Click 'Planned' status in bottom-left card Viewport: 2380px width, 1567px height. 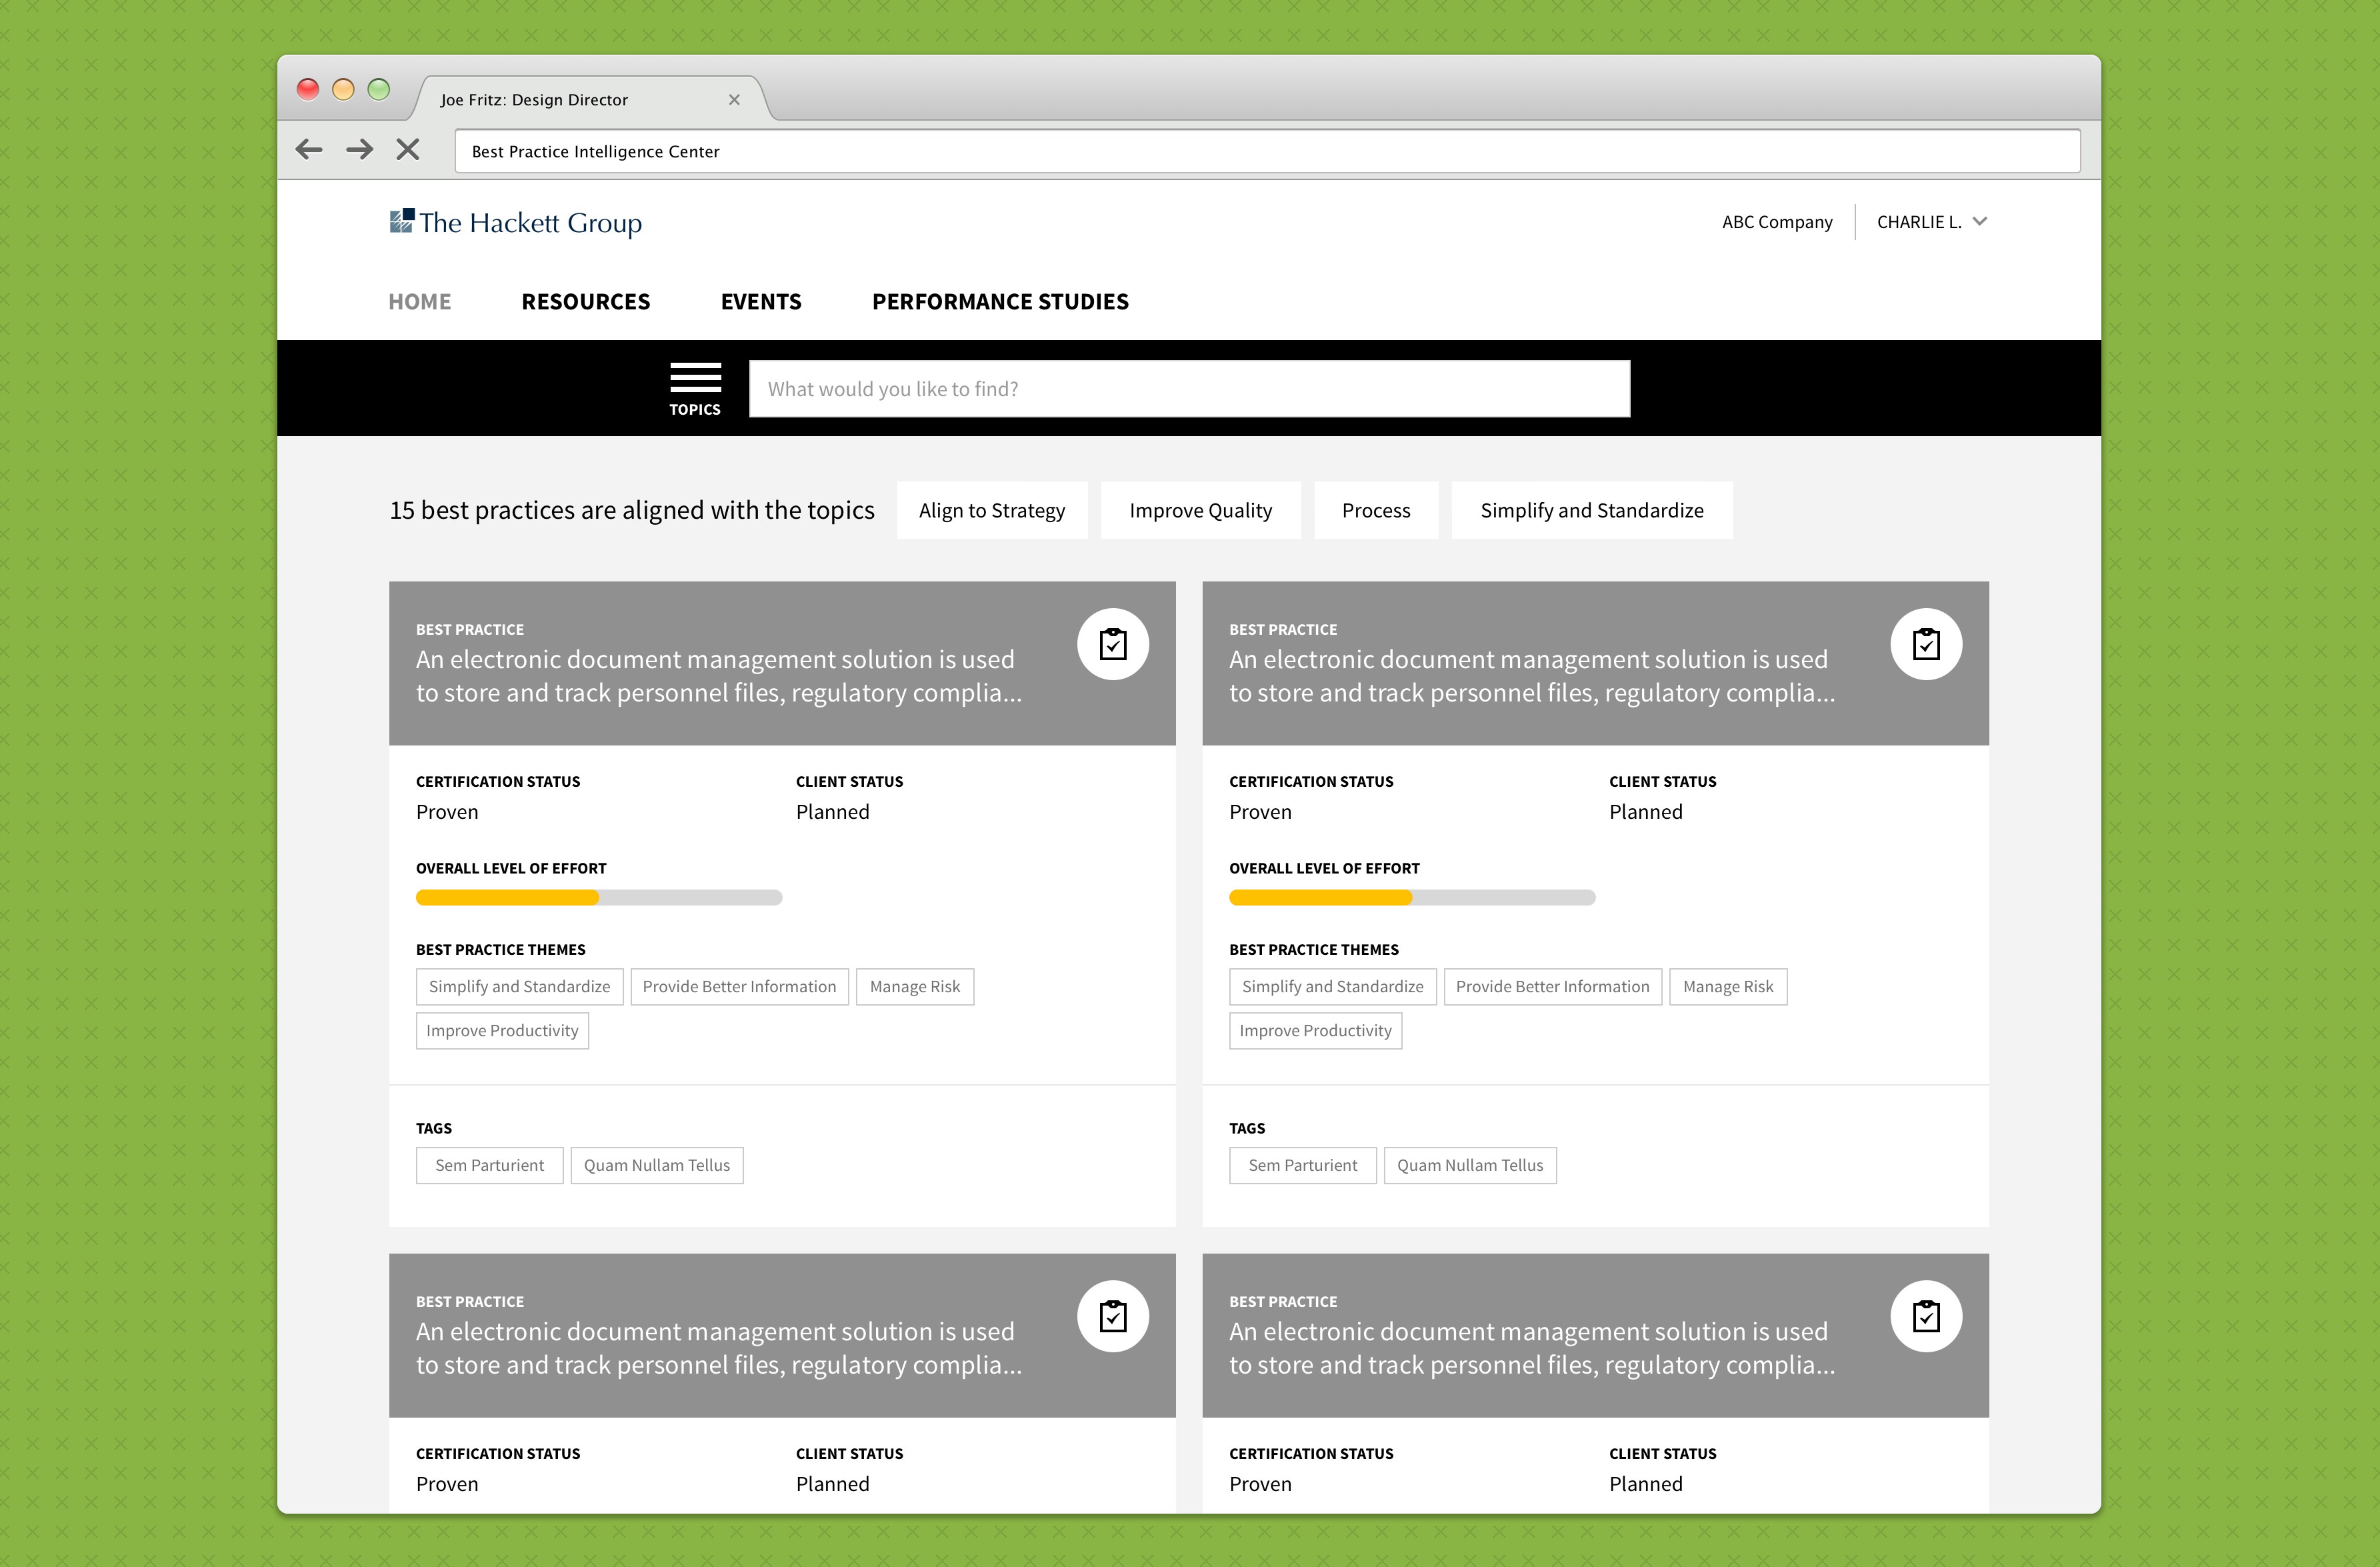point(833,1484)
